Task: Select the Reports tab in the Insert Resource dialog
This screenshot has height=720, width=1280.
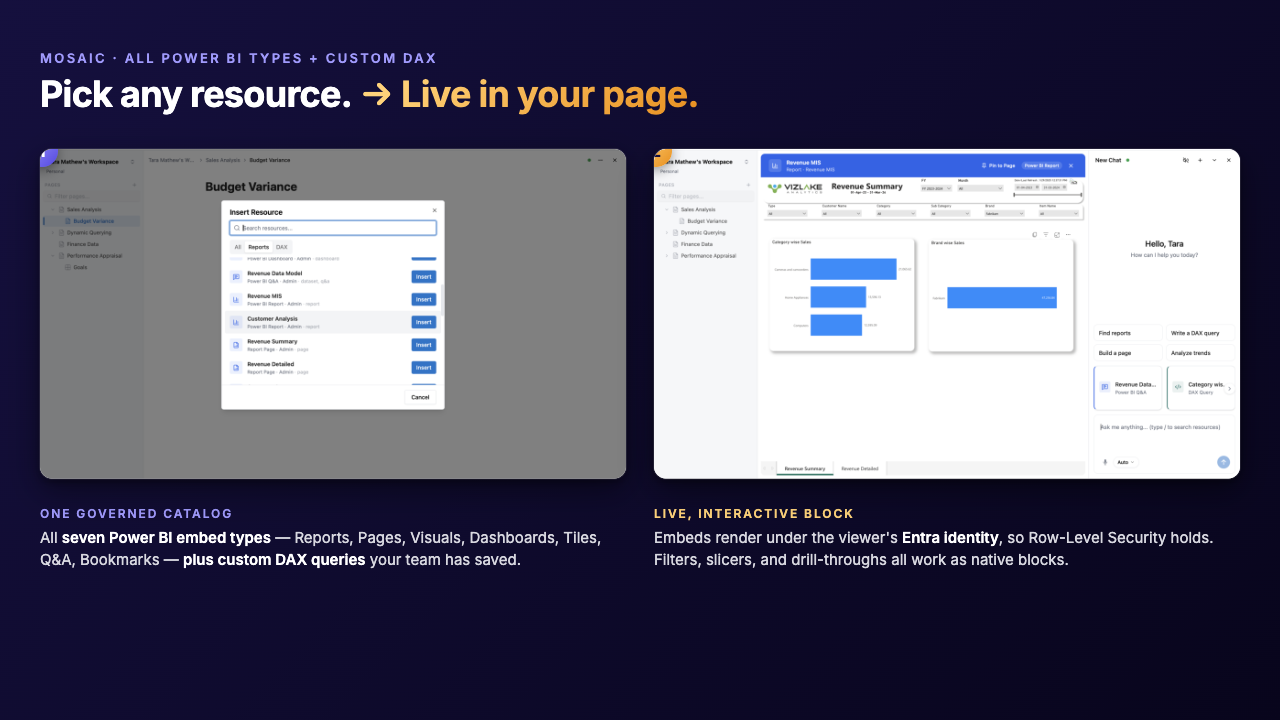Action: click(x=258, y=246)
